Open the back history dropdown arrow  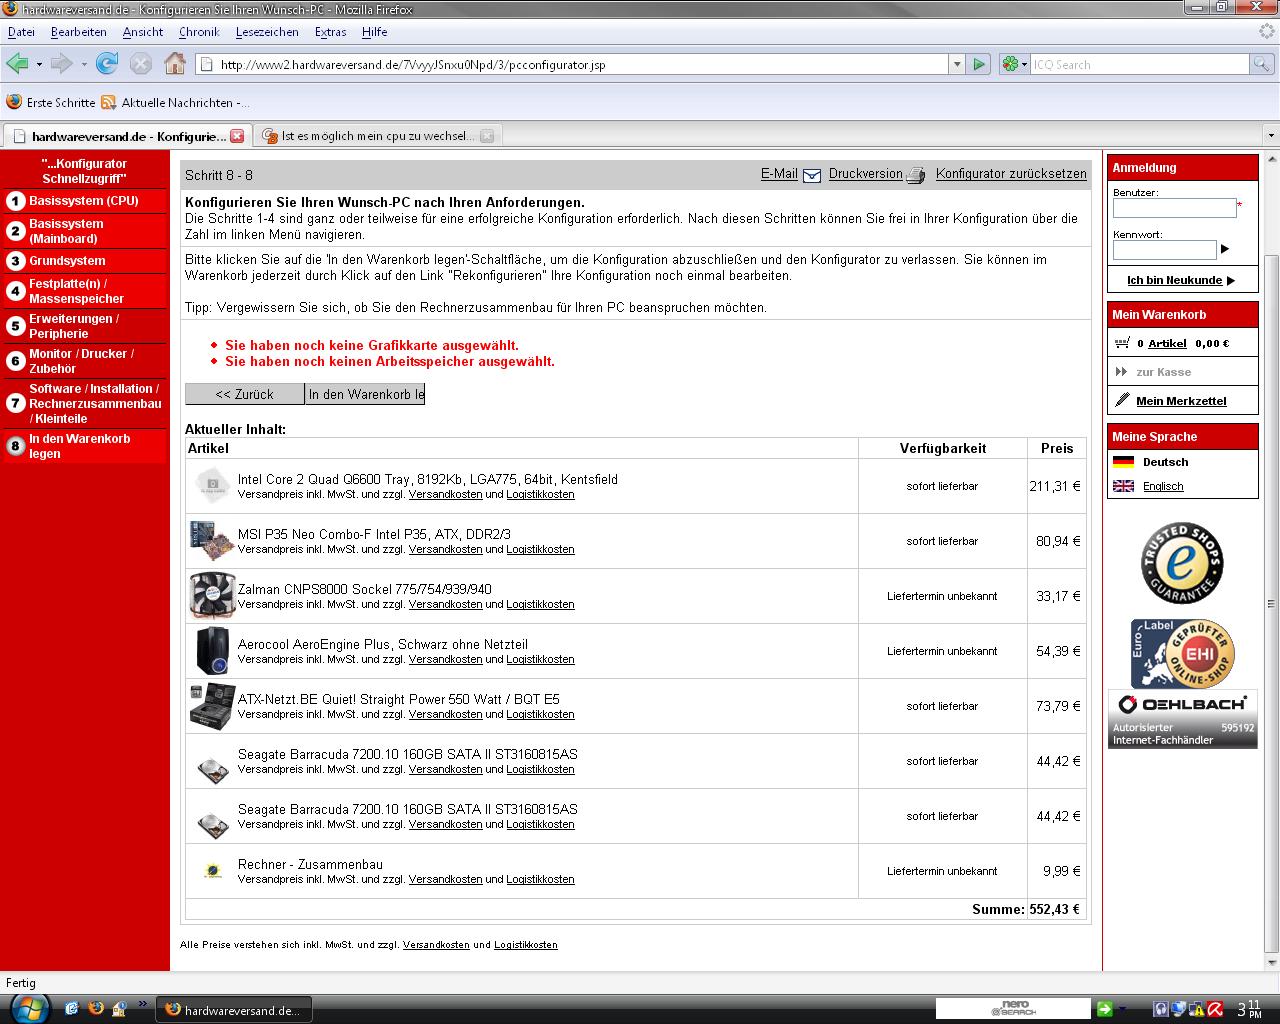[x=39, y=64]
